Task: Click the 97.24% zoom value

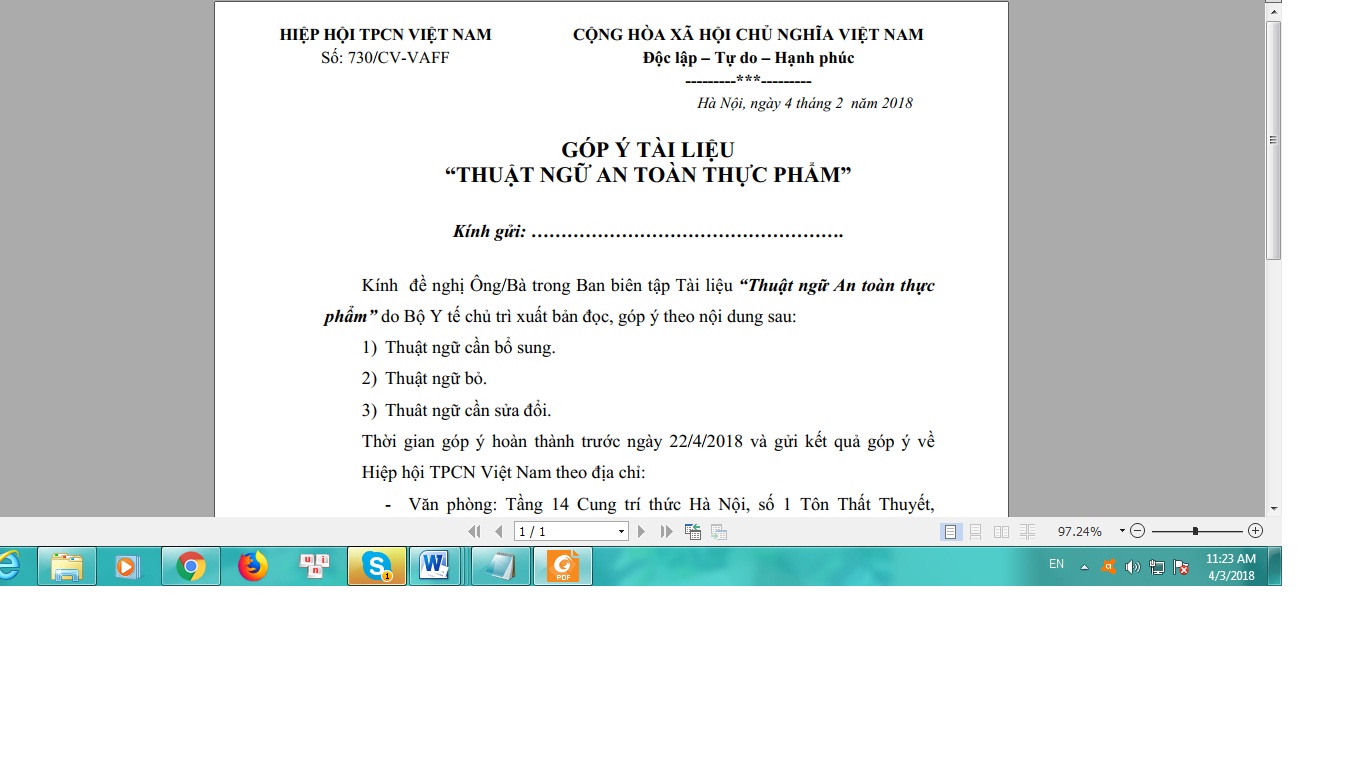Action: point(1080,532)
